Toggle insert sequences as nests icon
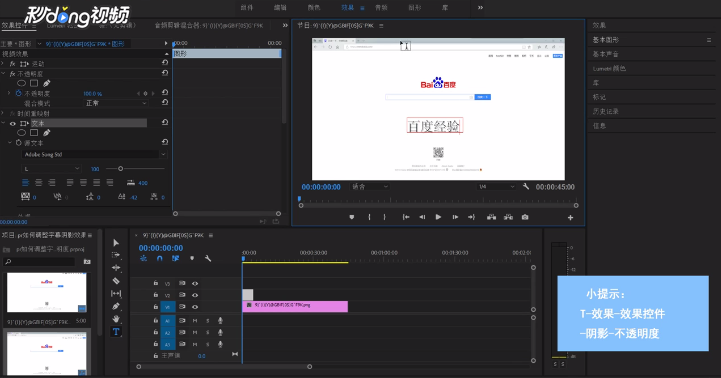This screenshot has width=721, height=378. pos(143,258)
